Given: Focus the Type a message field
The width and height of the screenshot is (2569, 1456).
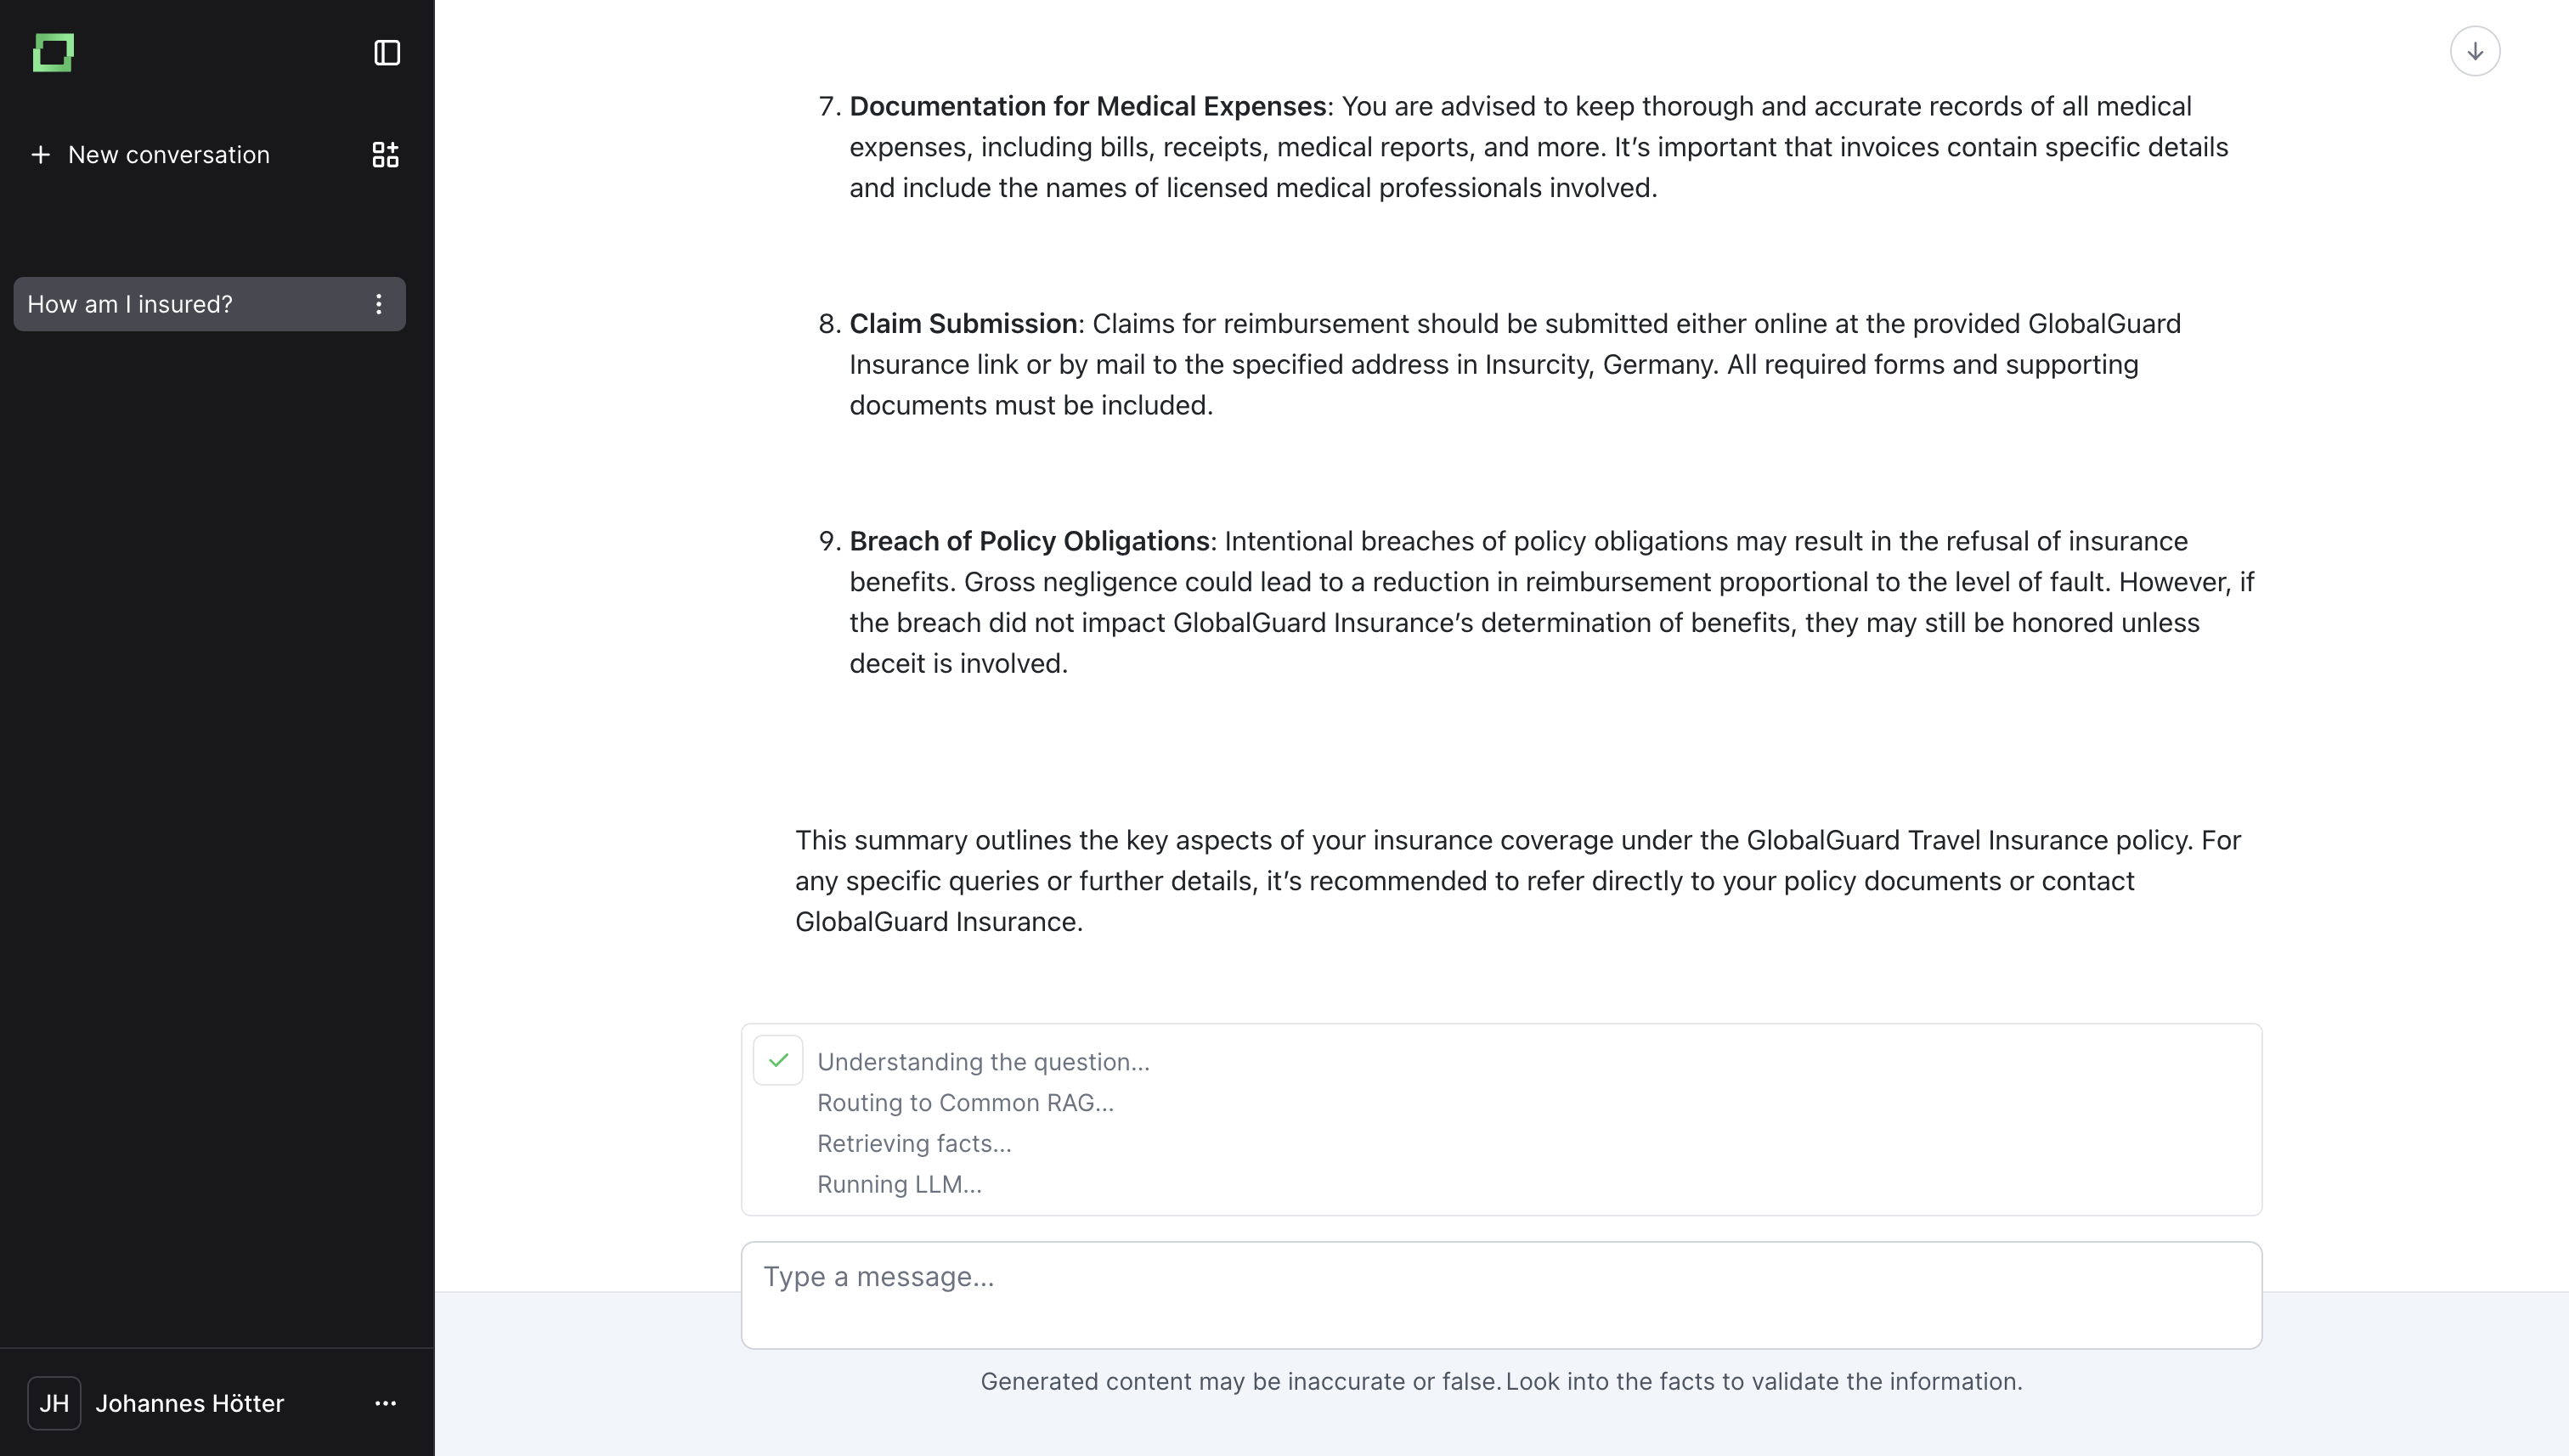Looking at the screenshot, I should [1500, 1295].
